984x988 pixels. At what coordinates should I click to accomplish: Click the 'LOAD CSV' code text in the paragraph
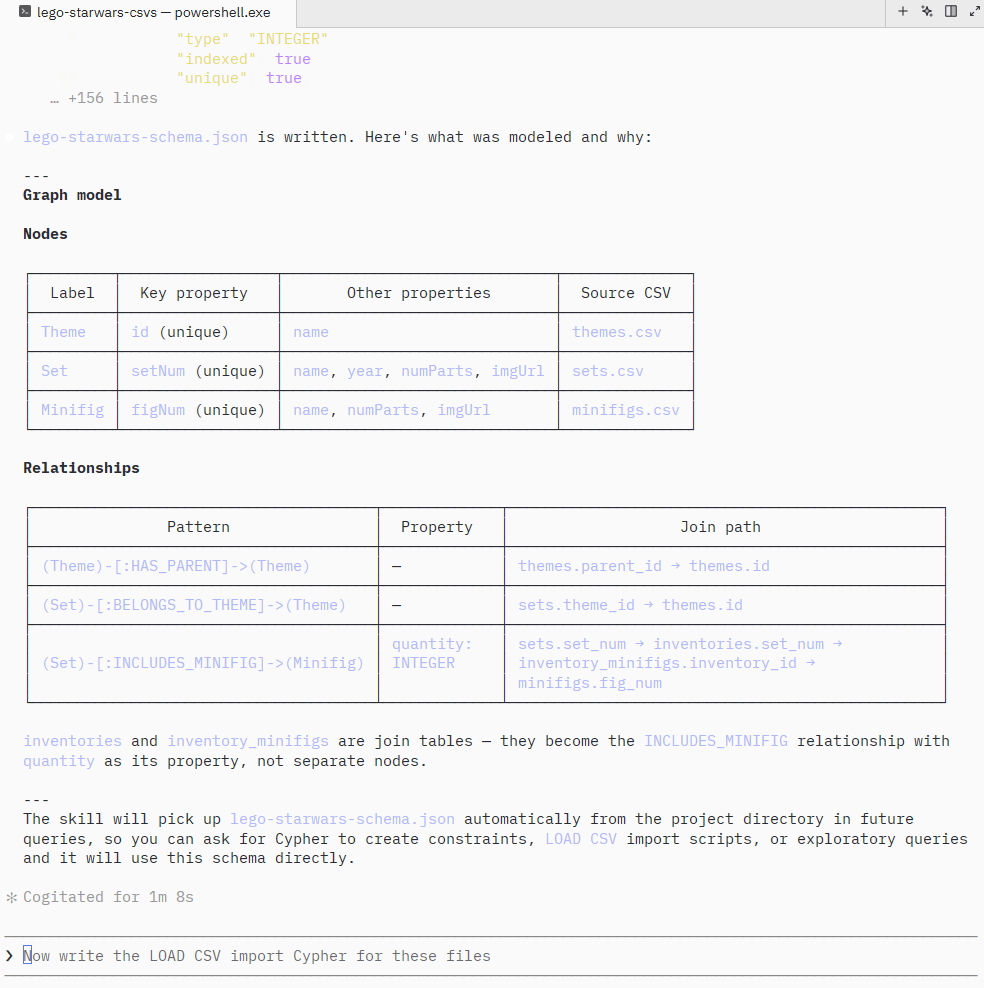581,839
